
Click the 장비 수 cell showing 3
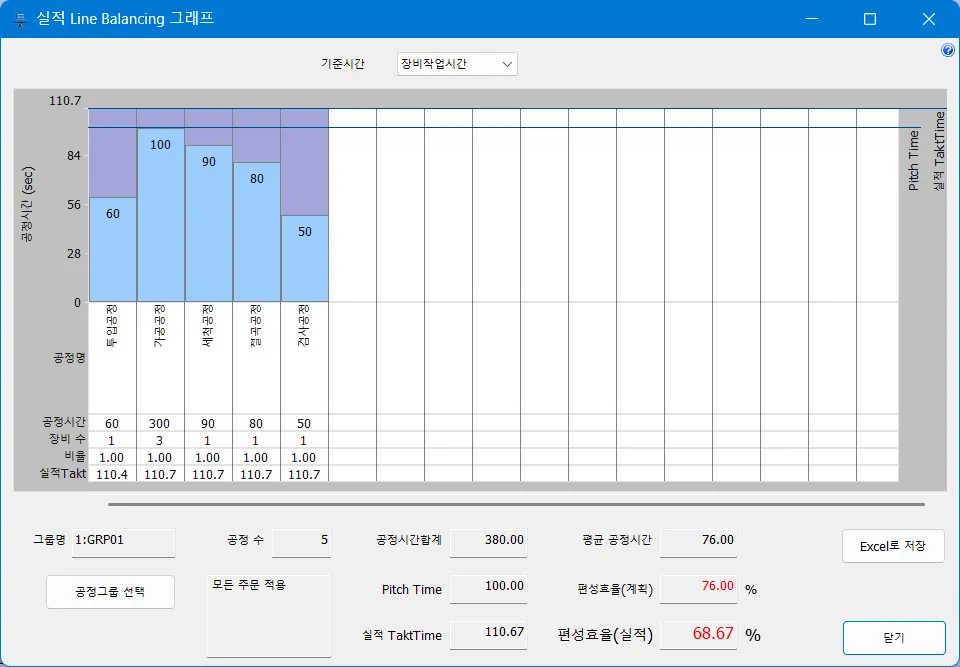pos(160,440)
